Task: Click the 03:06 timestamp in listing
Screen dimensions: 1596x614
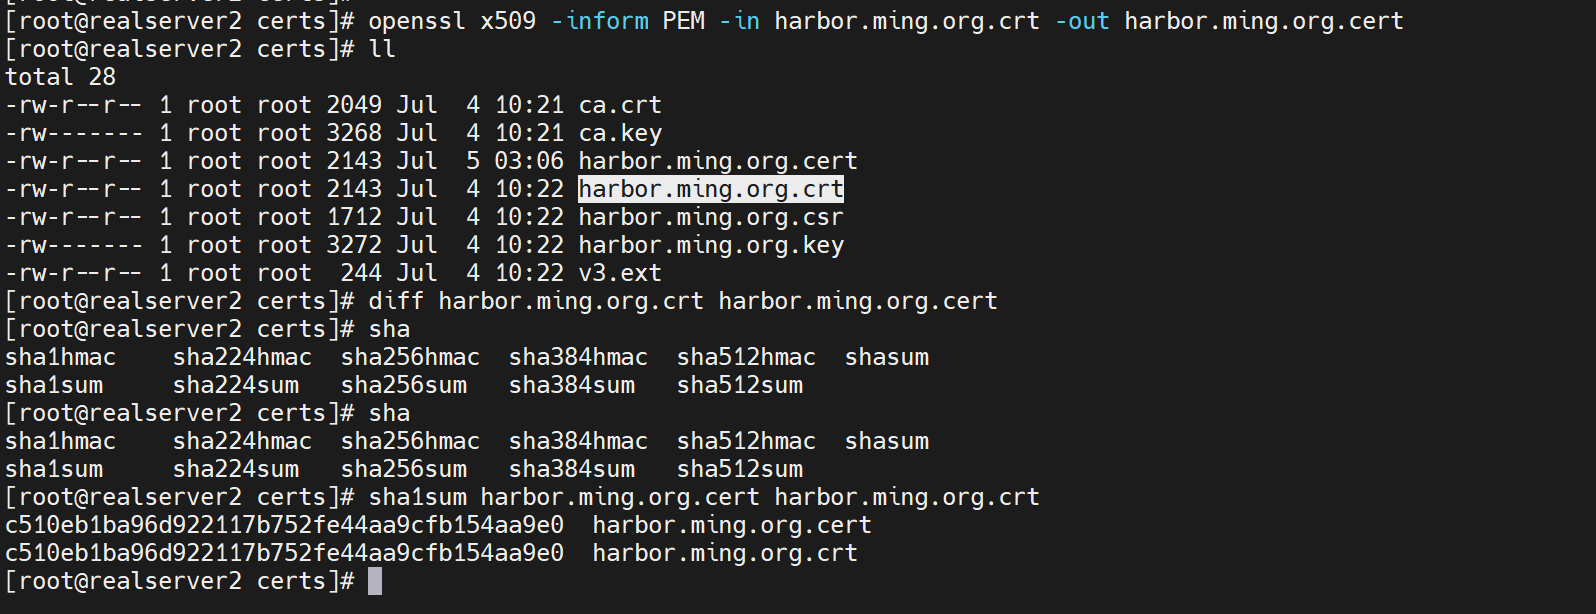Action: coord(529,161)
